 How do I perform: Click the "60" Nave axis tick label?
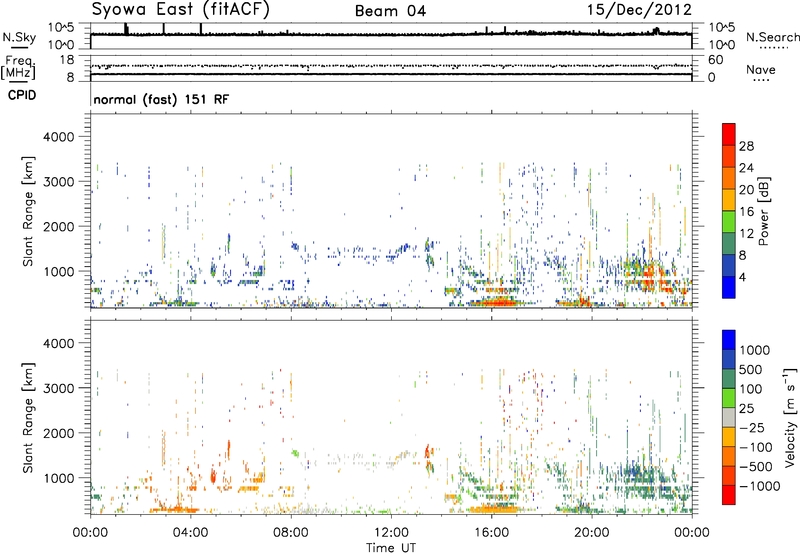point(715,60)
